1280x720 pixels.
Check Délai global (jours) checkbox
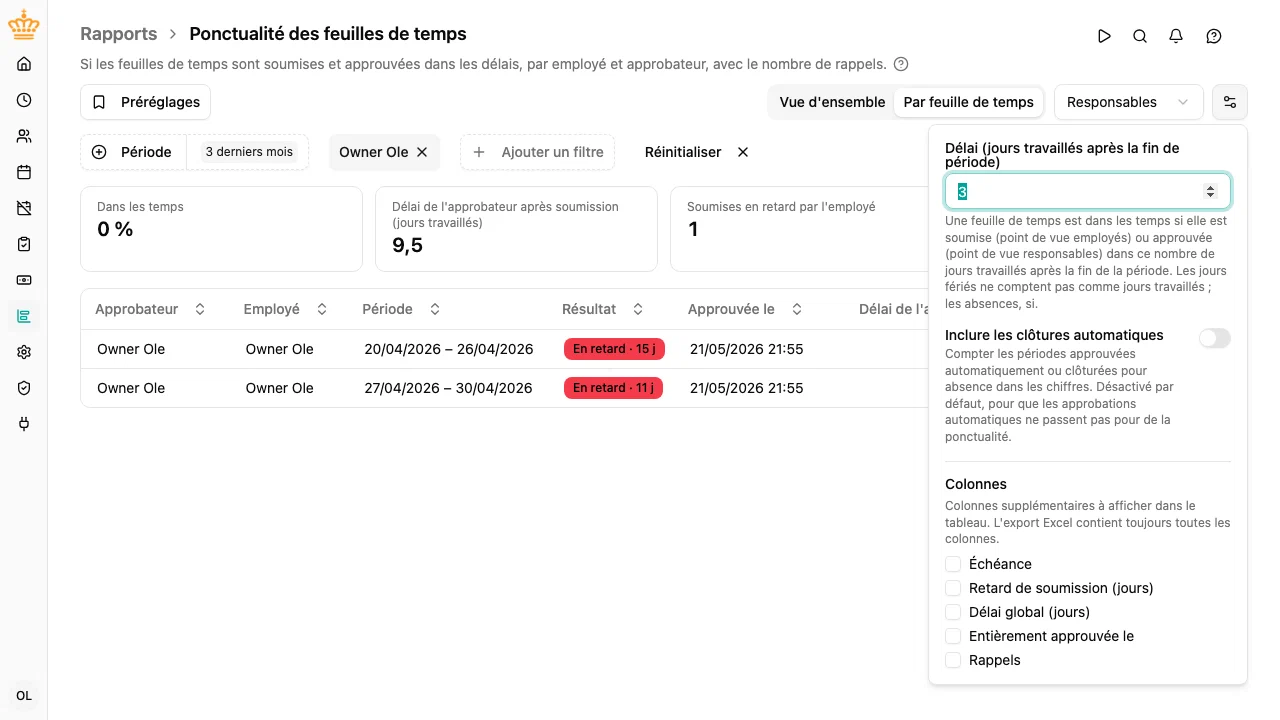coord(953,612)
